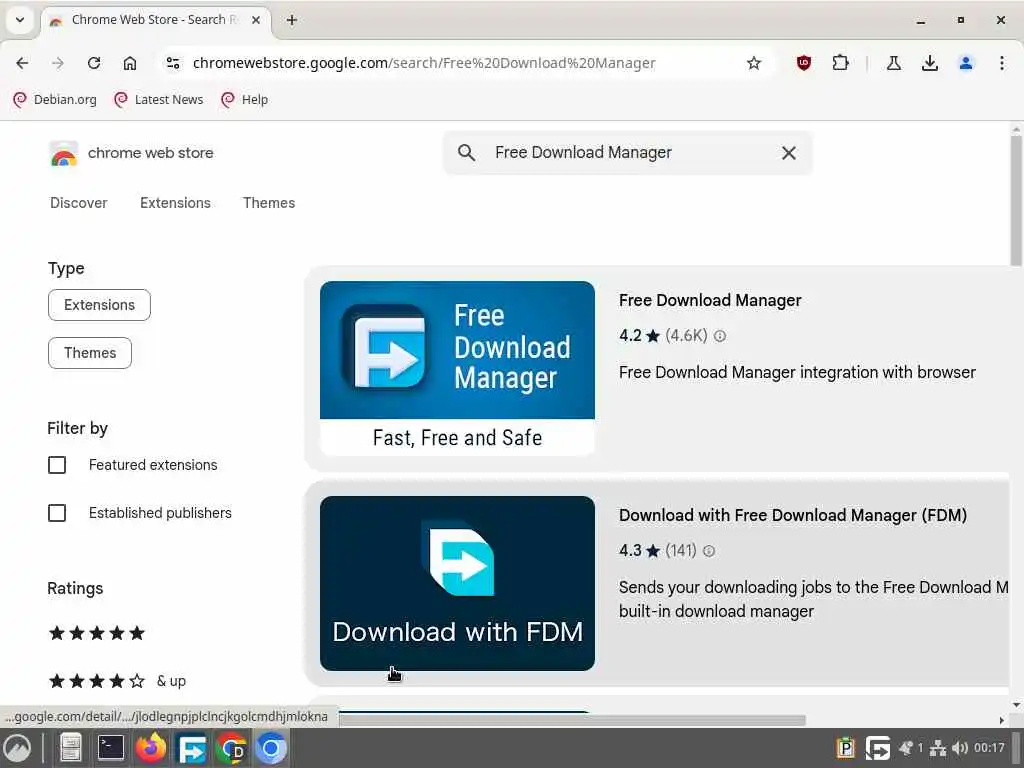
Task: Close the Chrome Web Store tab
Action: tap(256, 20)
